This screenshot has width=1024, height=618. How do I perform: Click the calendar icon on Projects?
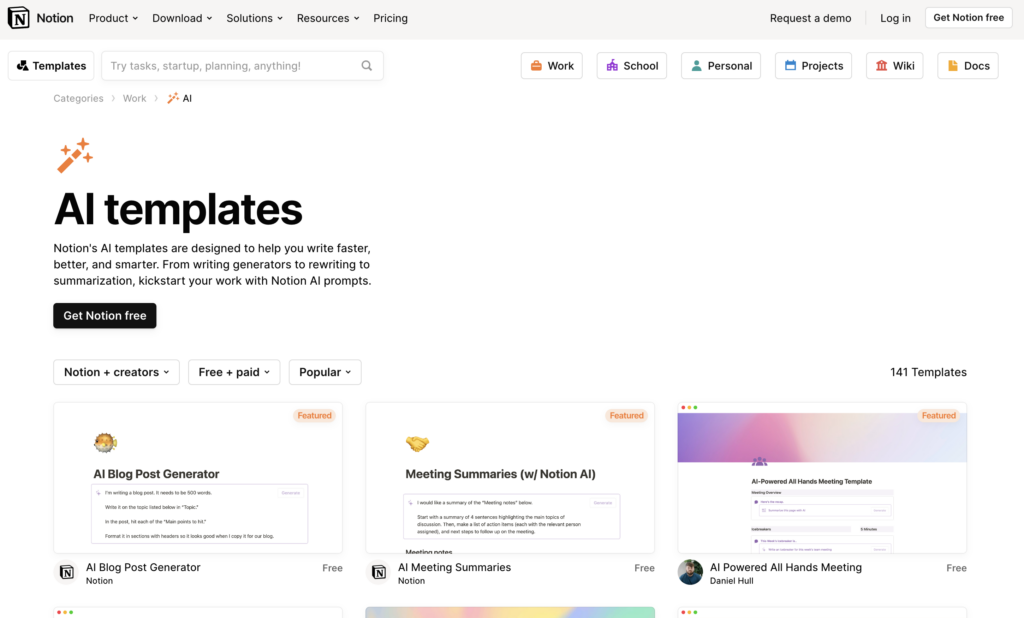[790, 65]
